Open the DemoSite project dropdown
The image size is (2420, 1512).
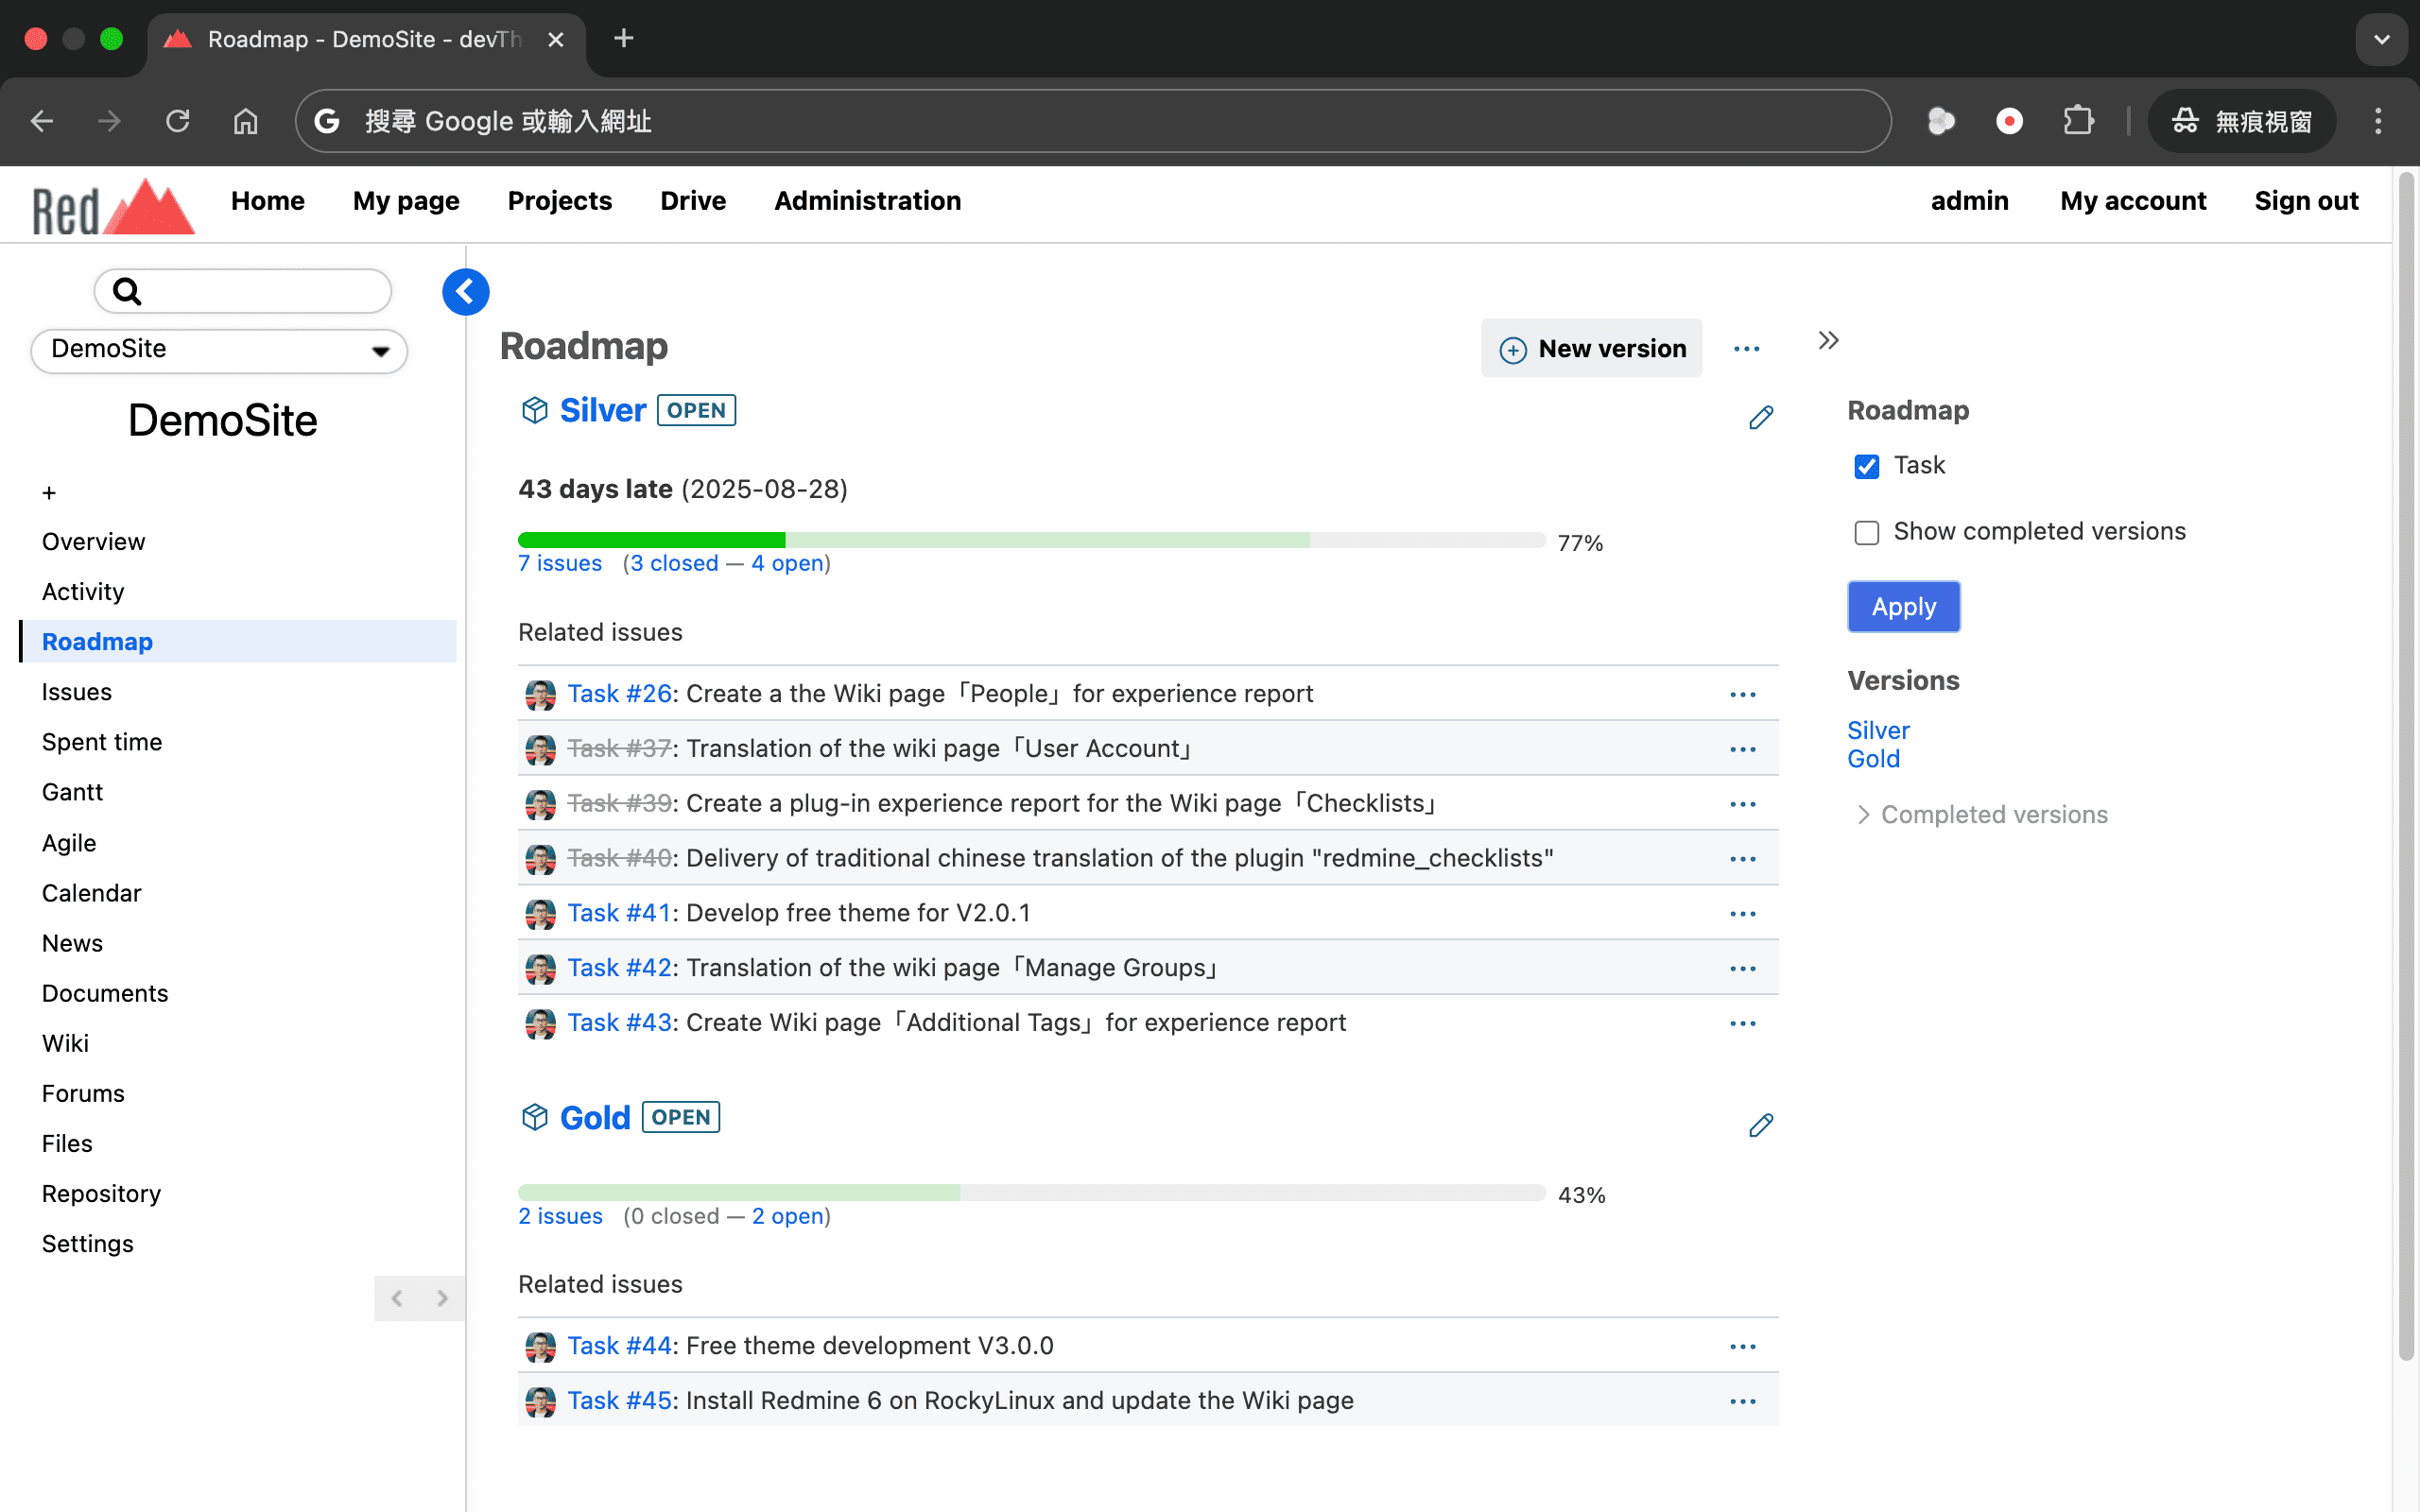pyautogui.click(x=219, y=350)
